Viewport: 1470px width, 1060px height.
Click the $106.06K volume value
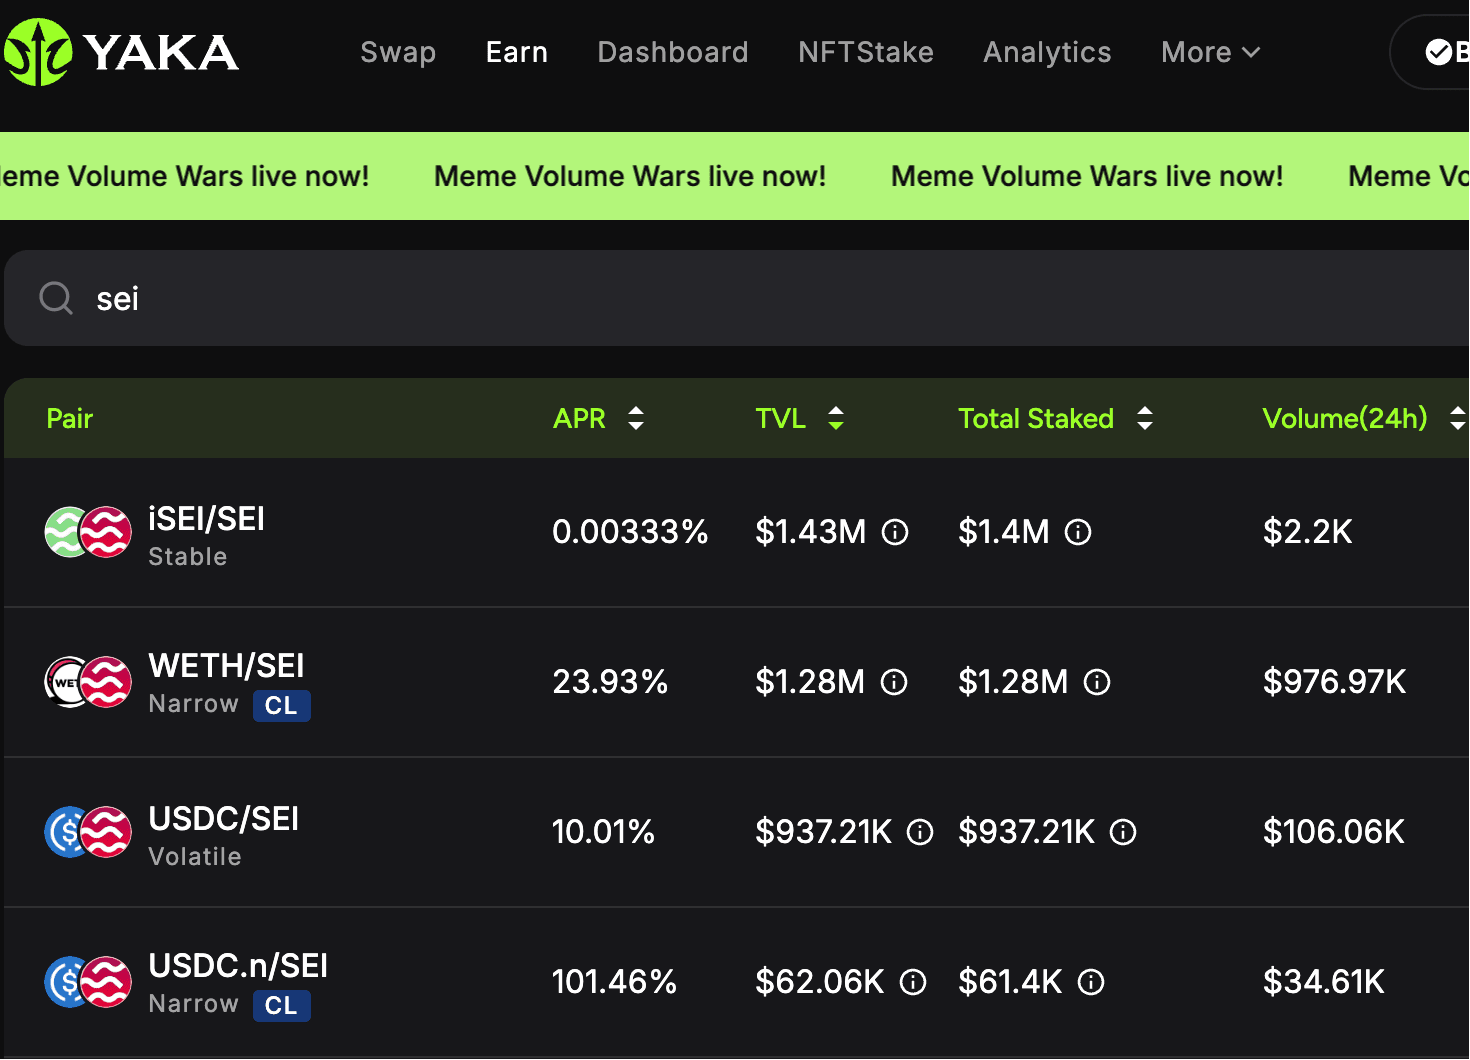pyautogui.click(x=1333, y=832)
